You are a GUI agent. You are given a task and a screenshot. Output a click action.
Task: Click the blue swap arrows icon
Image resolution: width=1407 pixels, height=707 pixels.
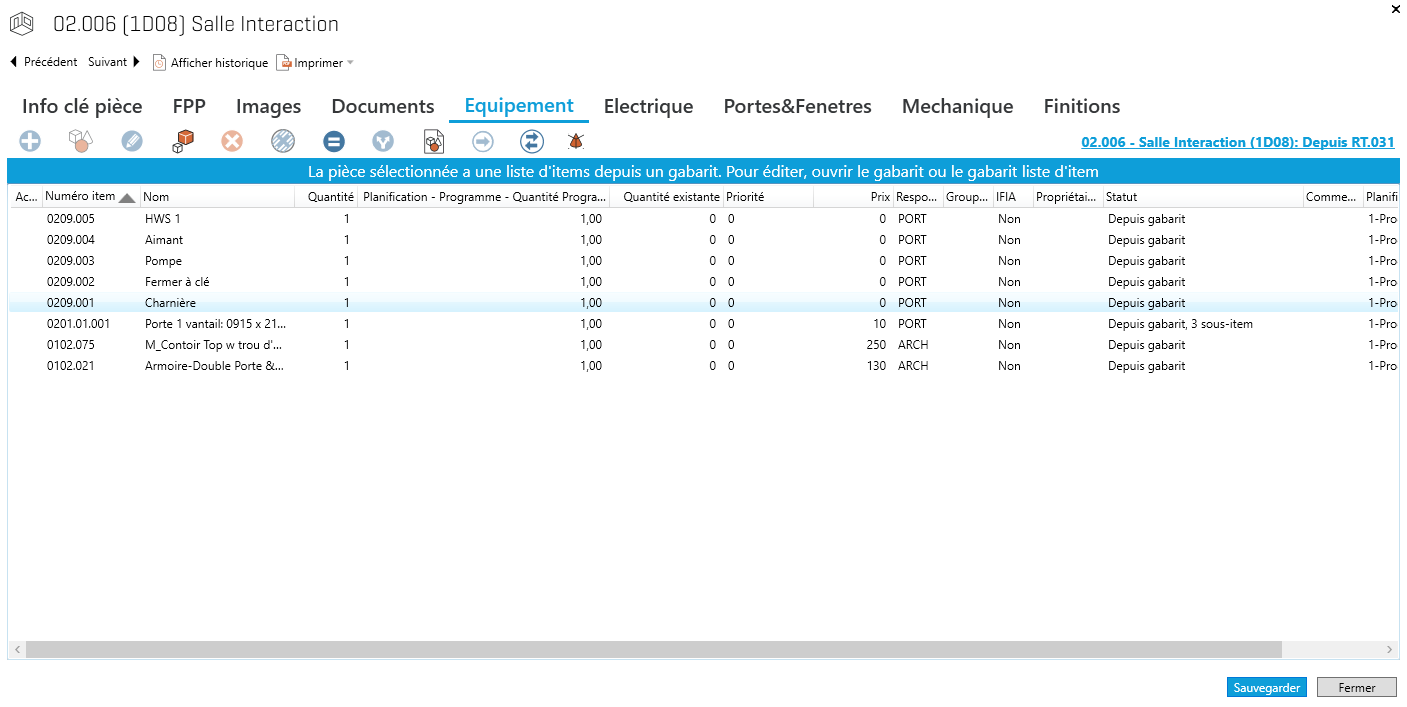tap(531, 142)
